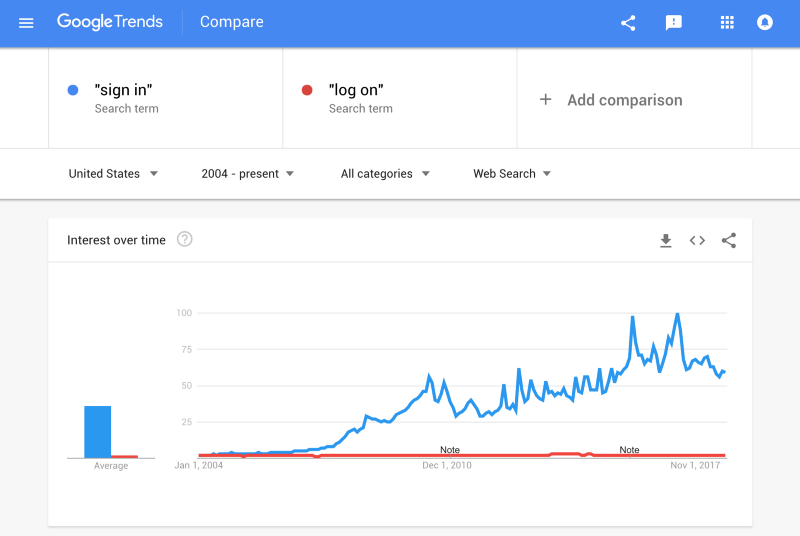Open the 2004 - present date dropdown
The width and height of the screenshot is (800, 536).
coord(247,174)
